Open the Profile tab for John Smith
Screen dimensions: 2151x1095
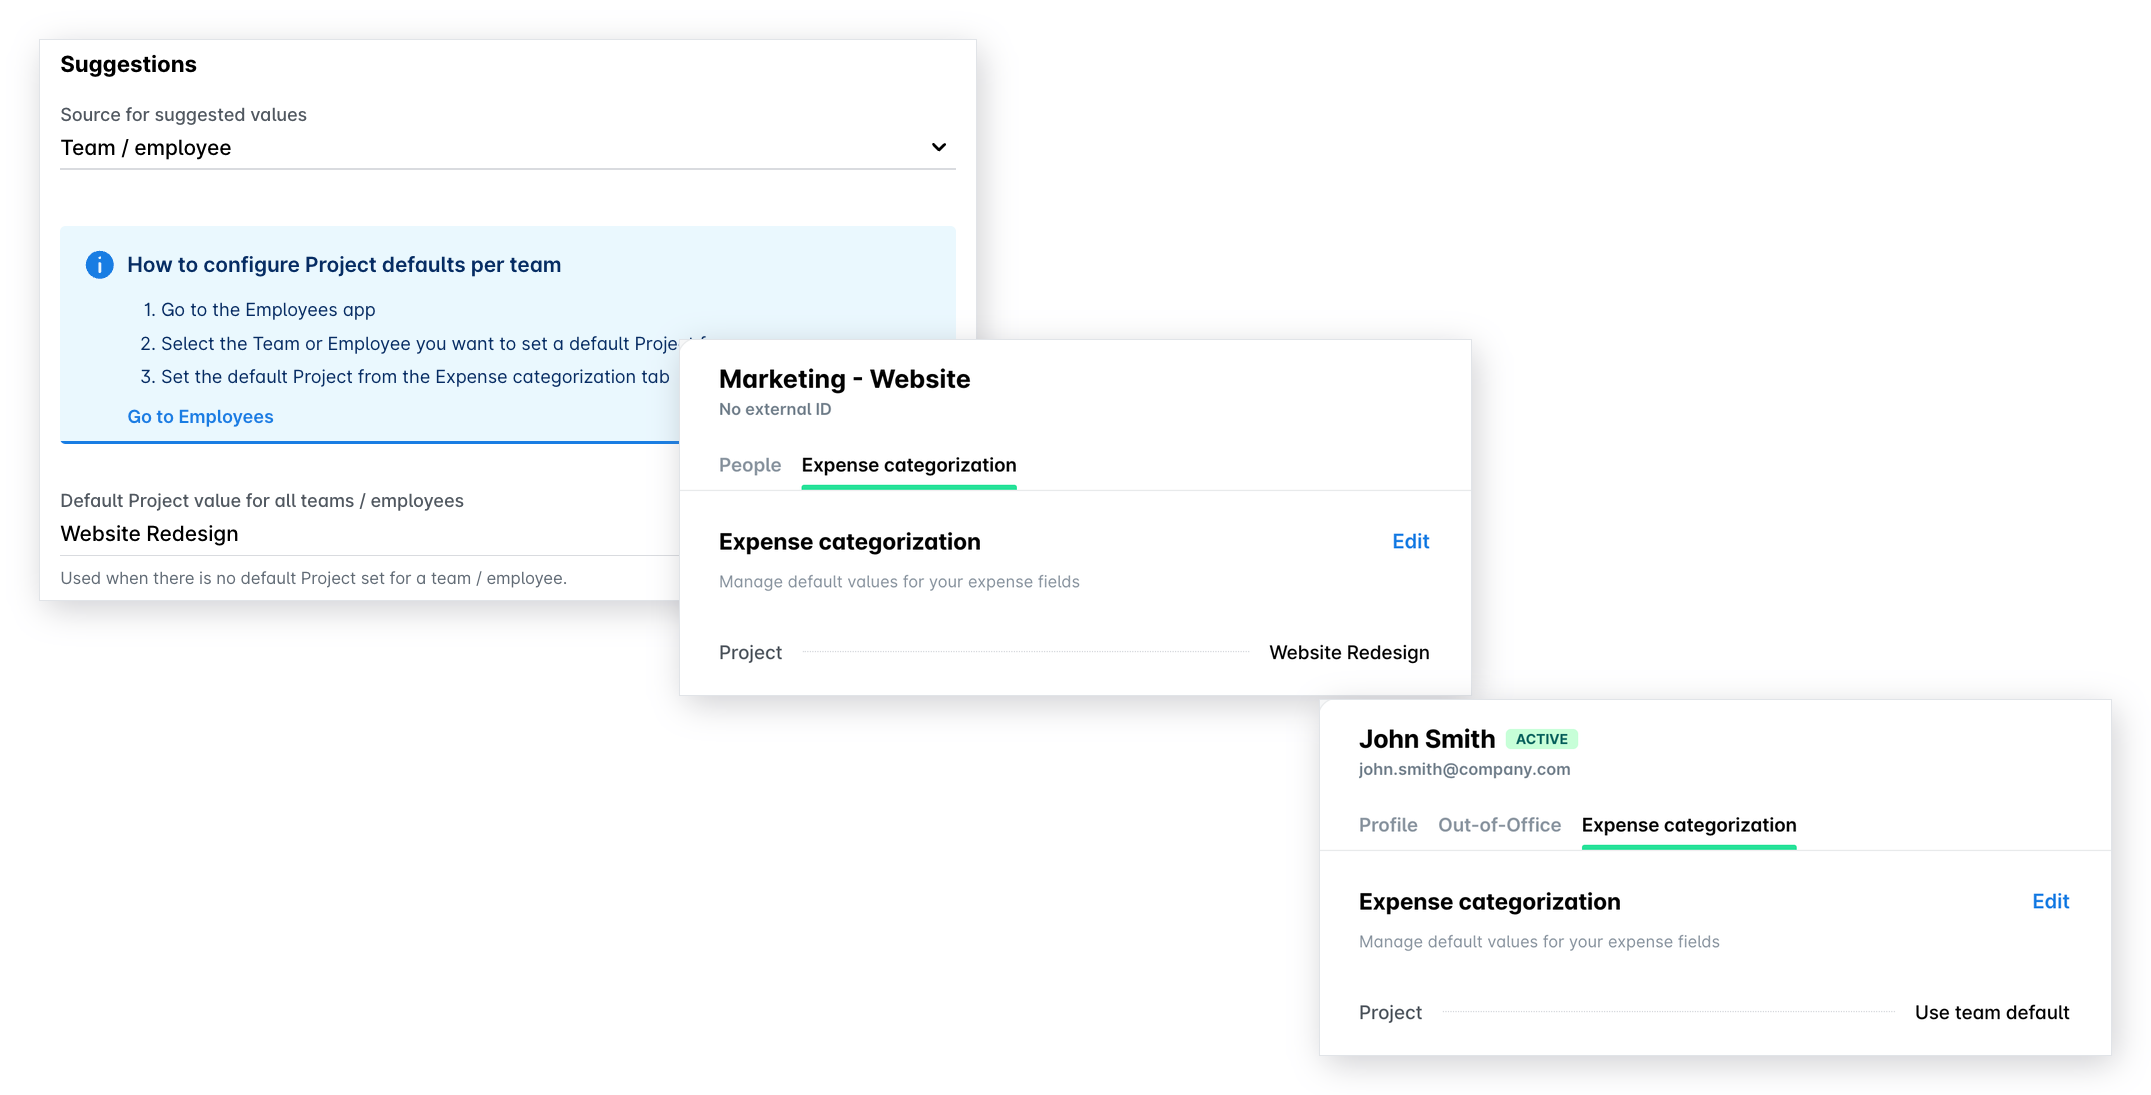(1387, 825)
